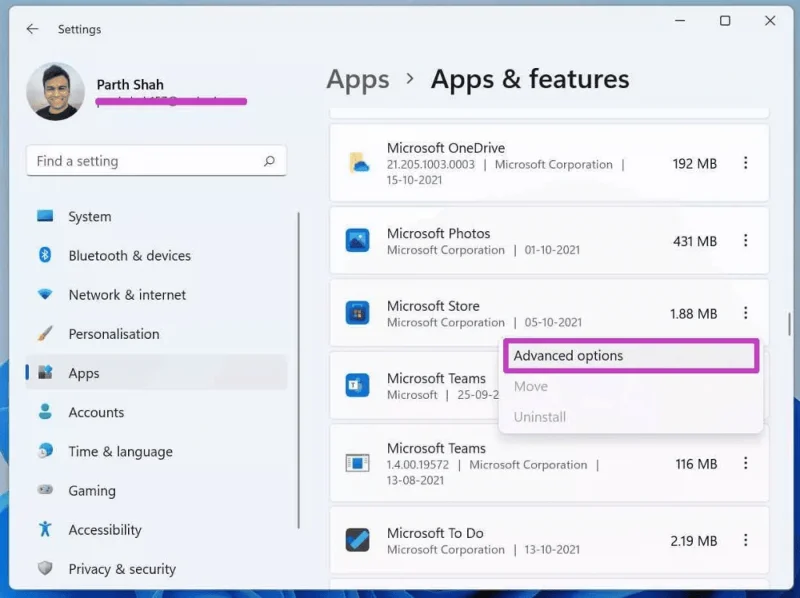Click the Microsoft OneDrive name text

[446, 148]
